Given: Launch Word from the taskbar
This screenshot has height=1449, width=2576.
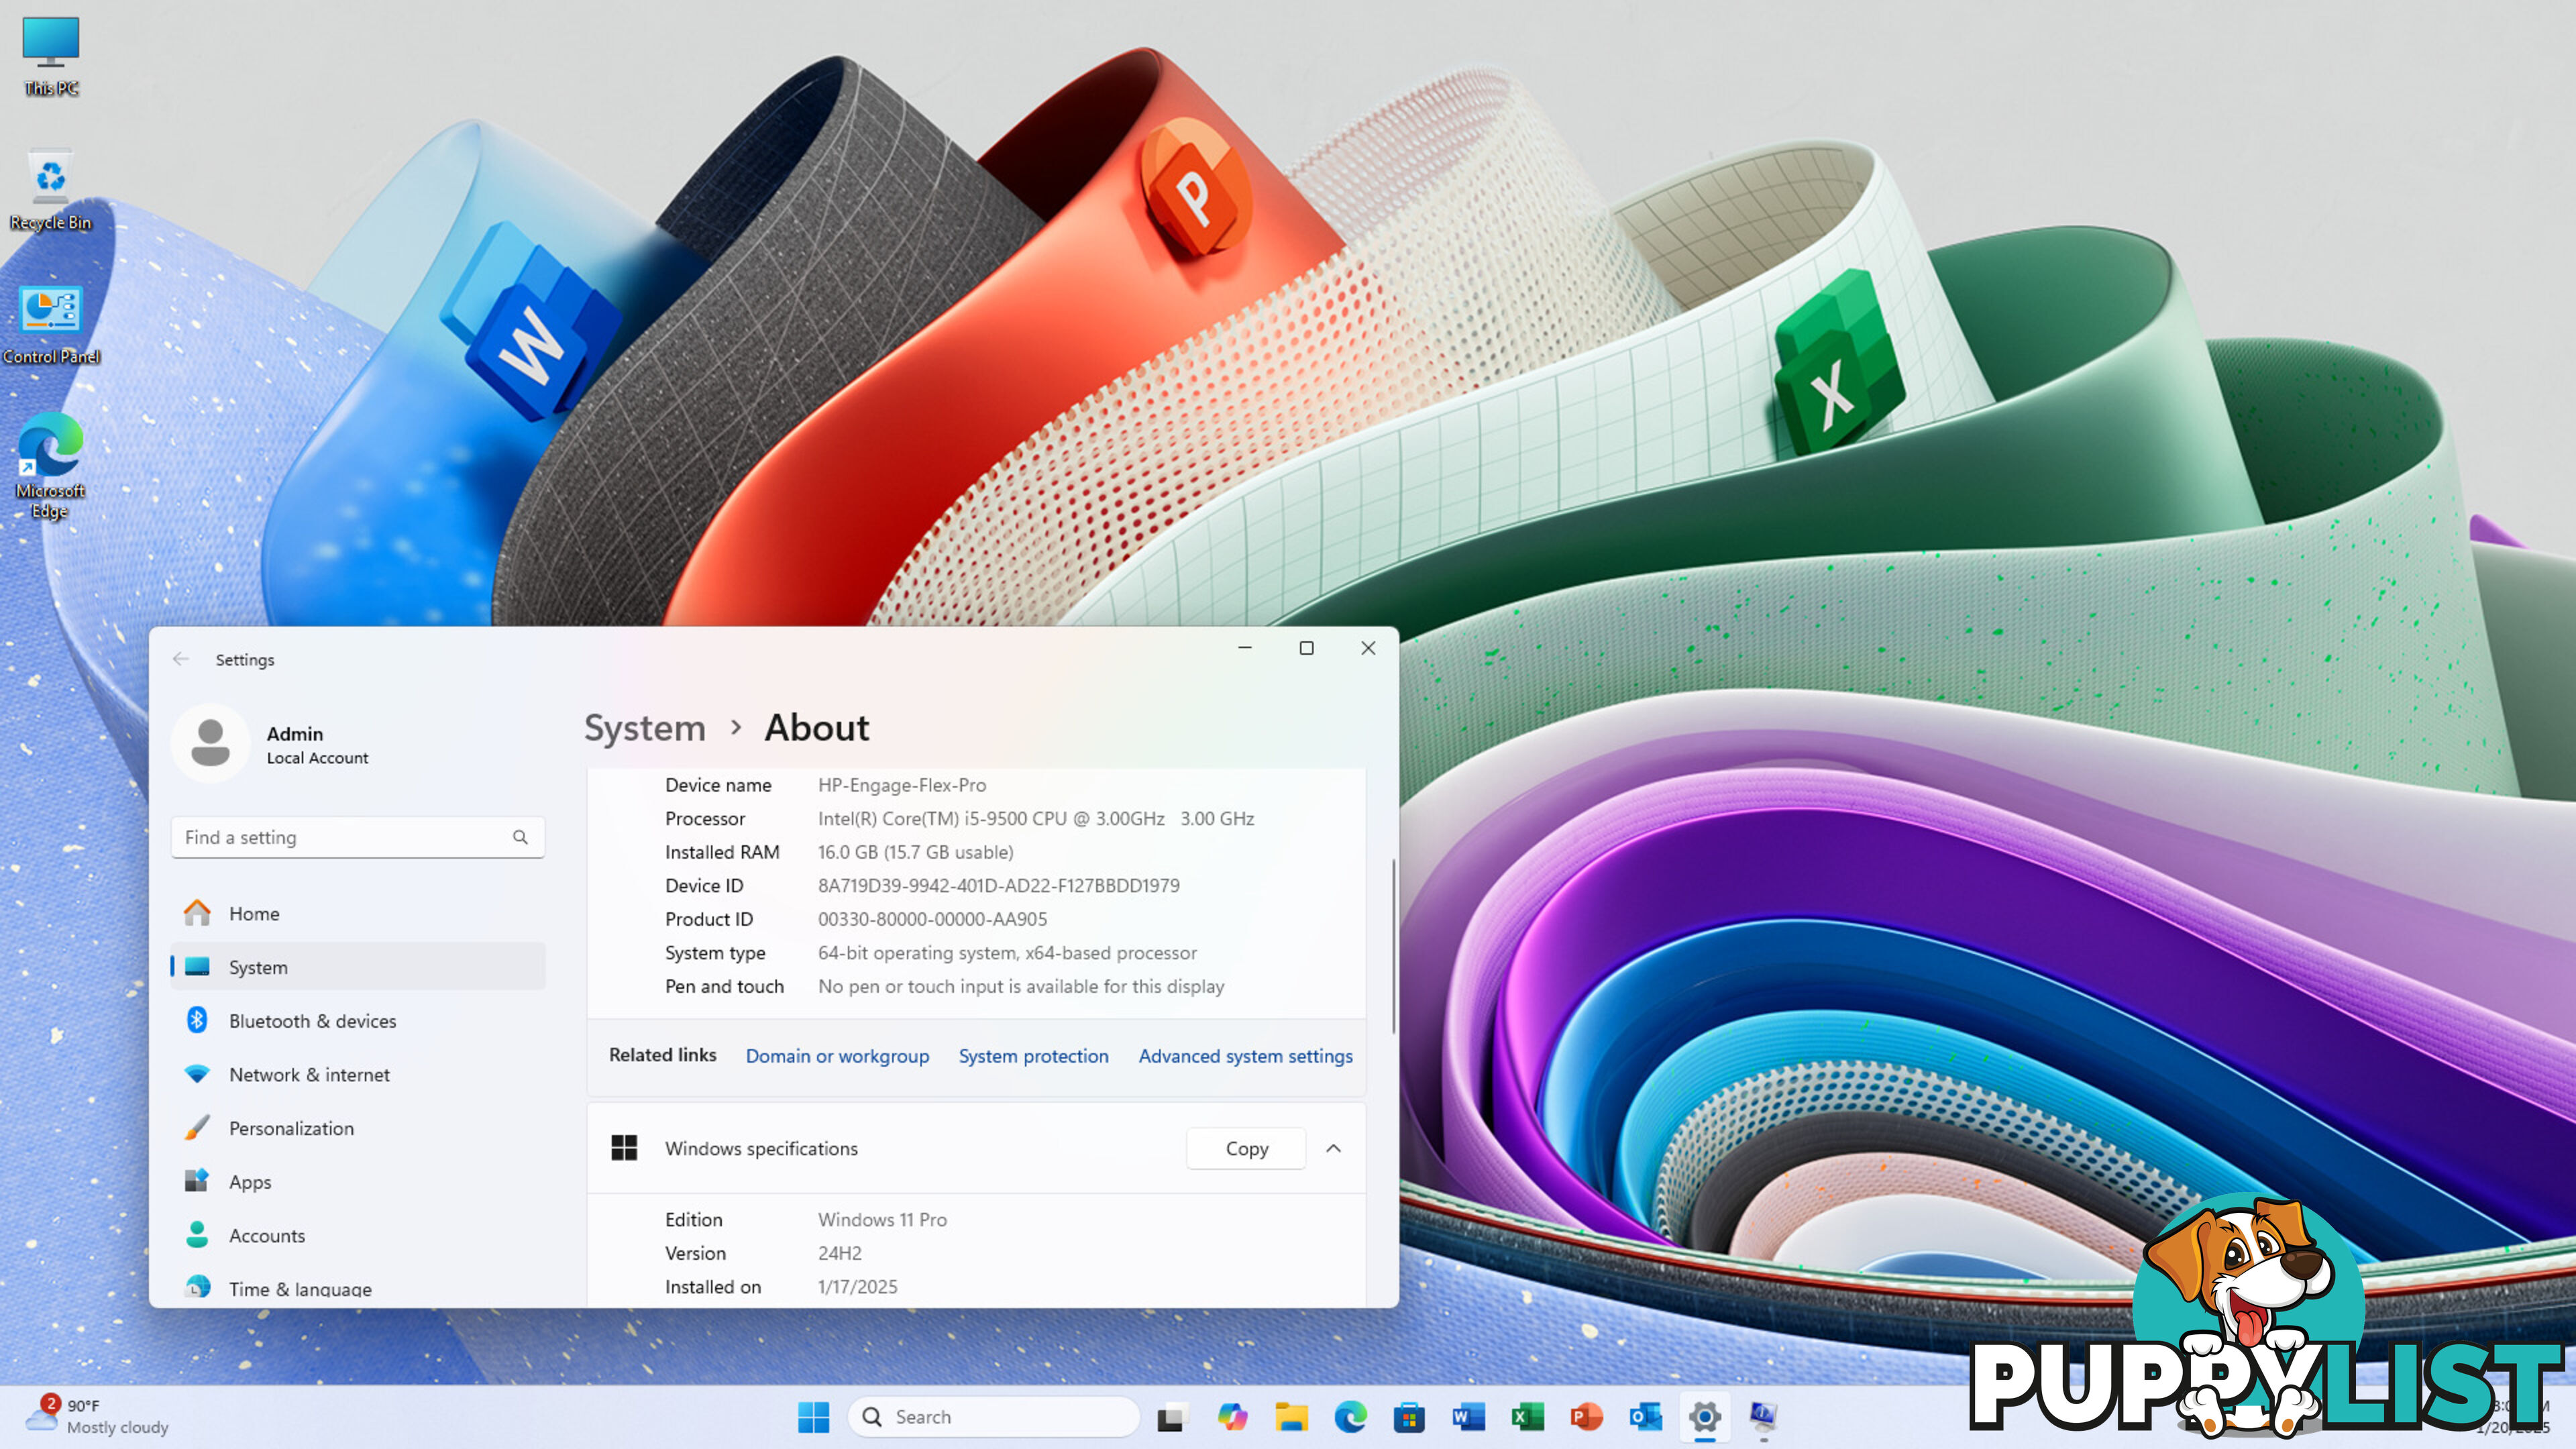Looking at the screenshot, I should 1468,1416.
